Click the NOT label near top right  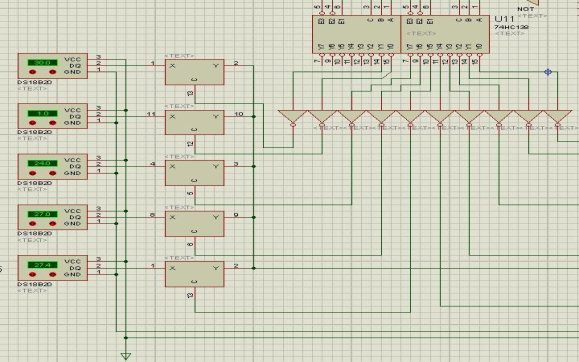[525, 9]
